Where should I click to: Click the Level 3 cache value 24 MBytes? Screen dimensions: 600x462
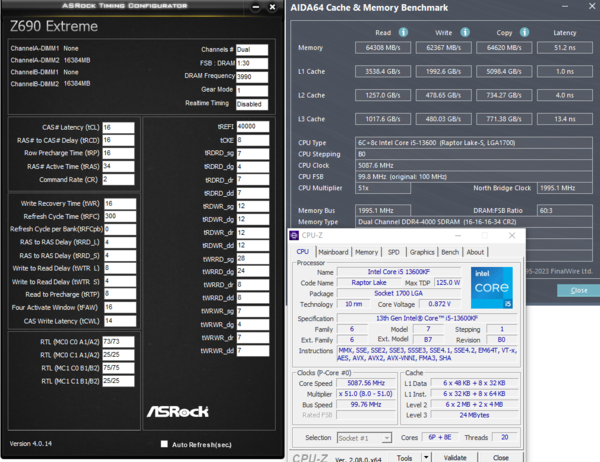point(474,415)
